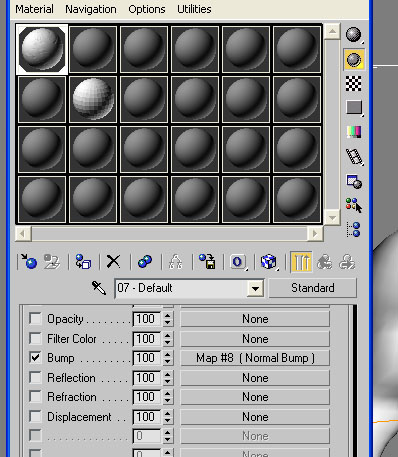Viewport: 398px width, 457px height.
Task: Enable the Displacement map checkbox
Action: [35, 416]
